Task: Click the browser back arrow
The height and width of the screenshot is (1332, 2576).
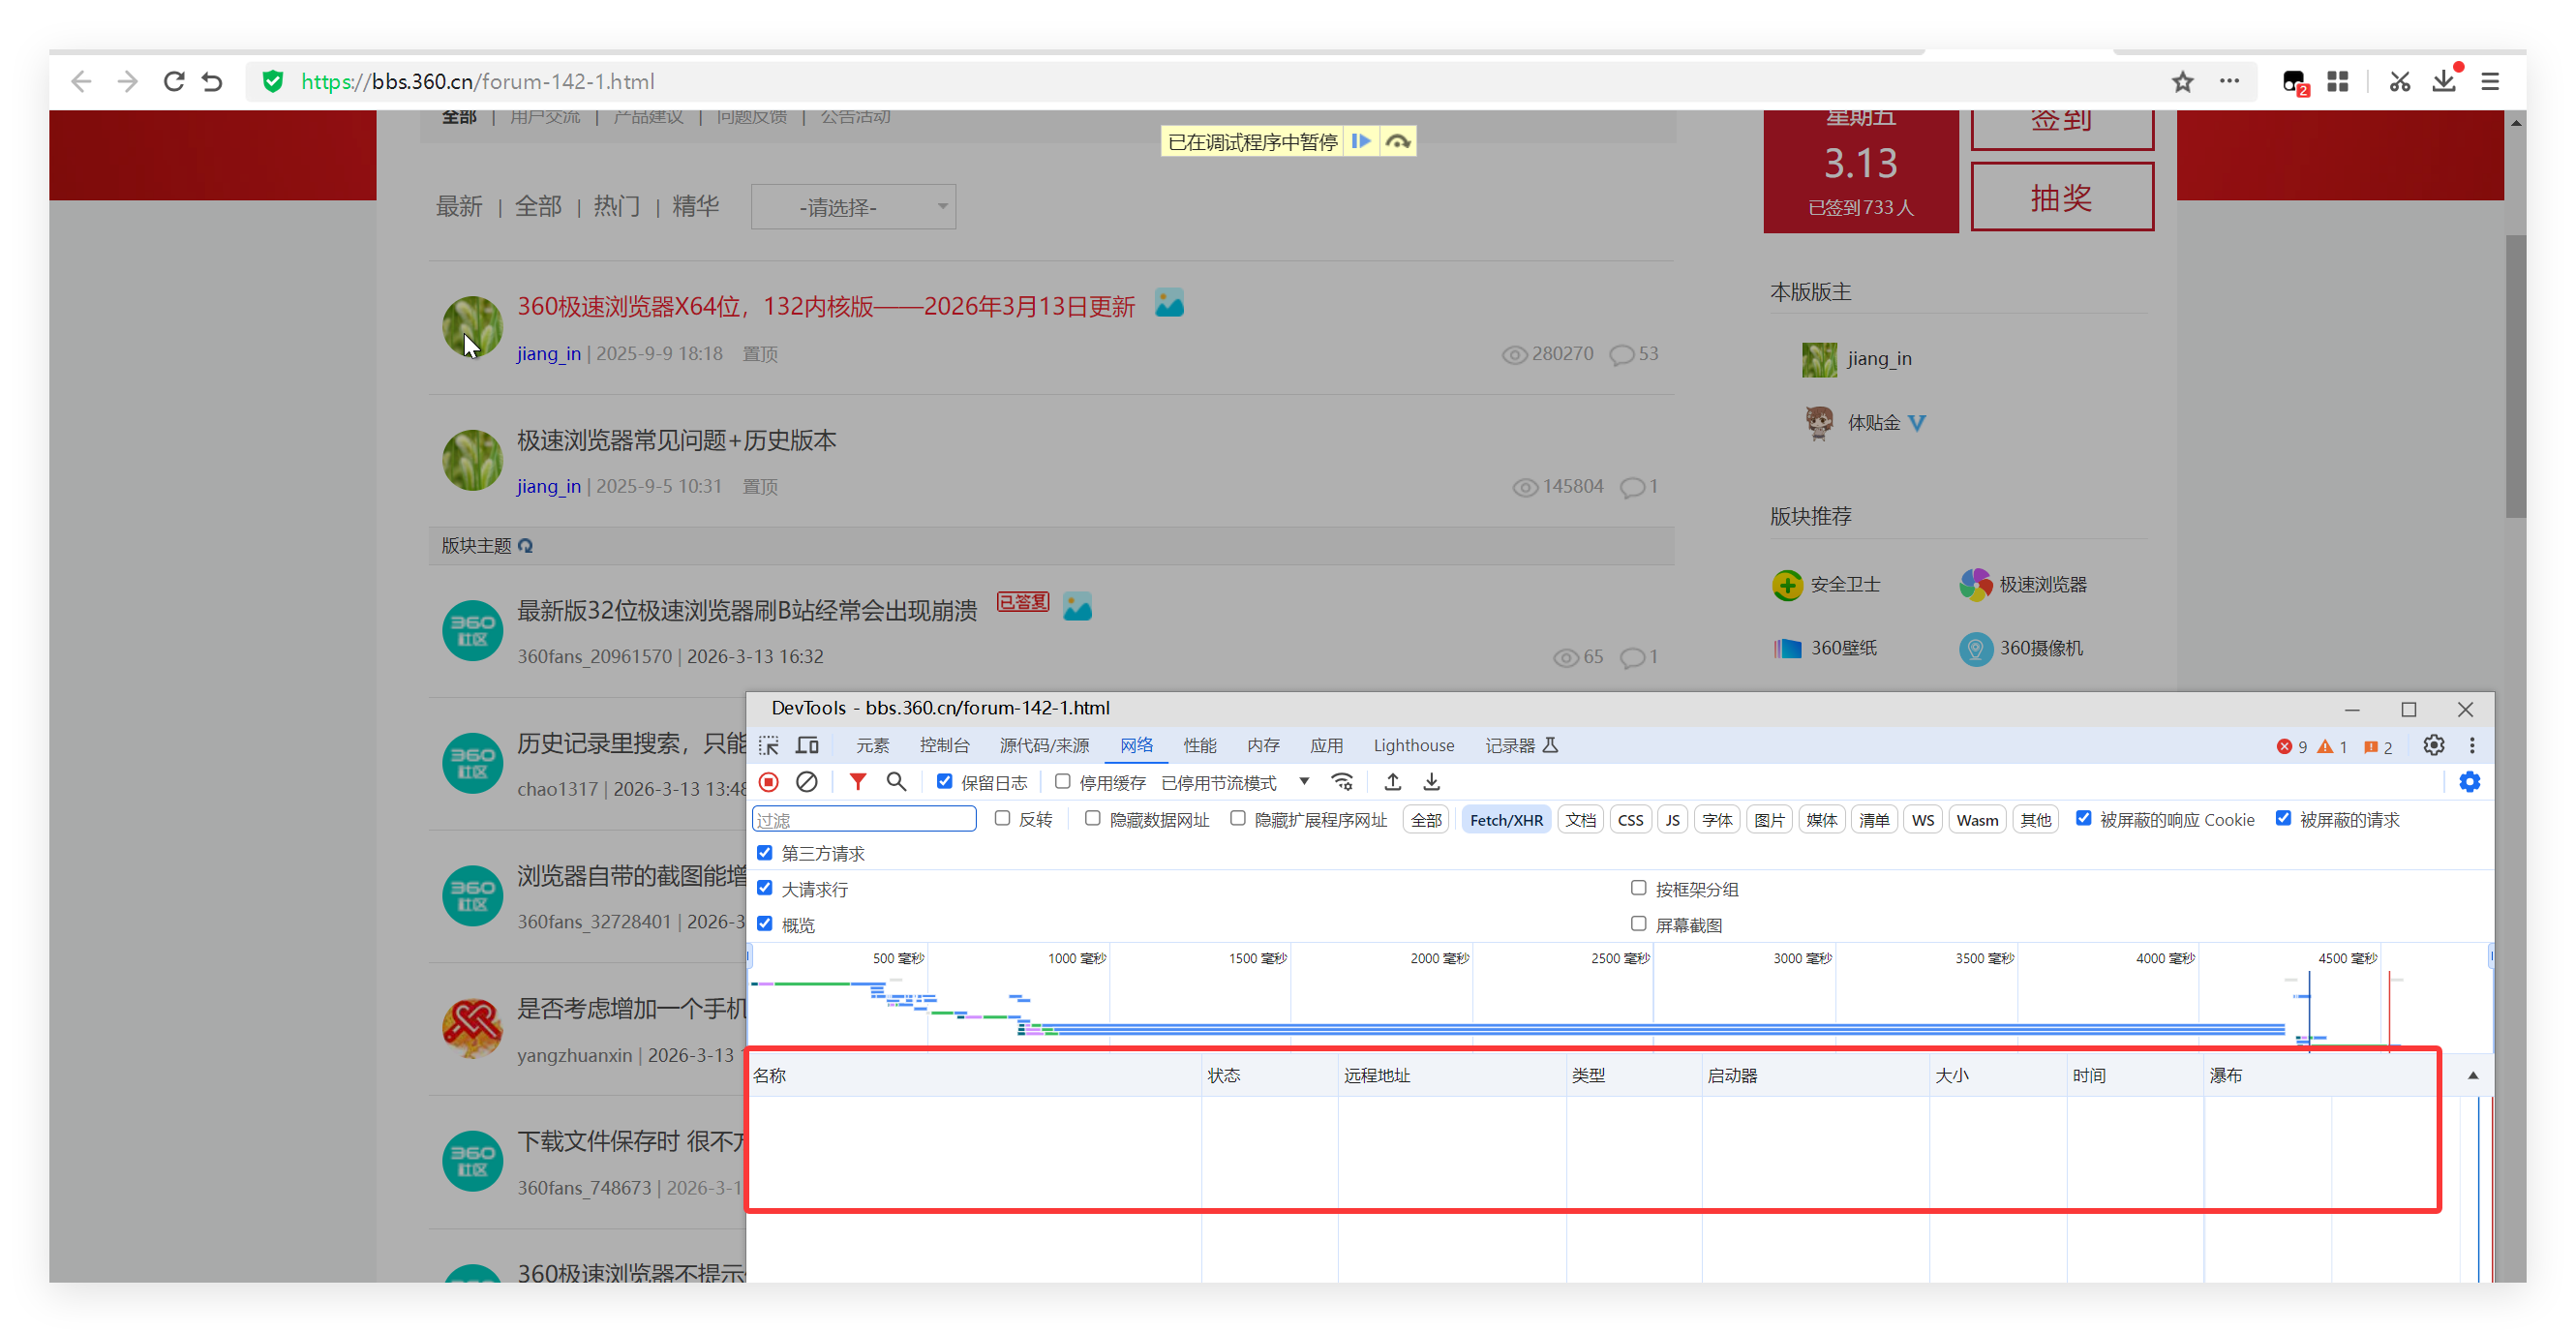Action: pyautogui.click(x=81, y=81)
